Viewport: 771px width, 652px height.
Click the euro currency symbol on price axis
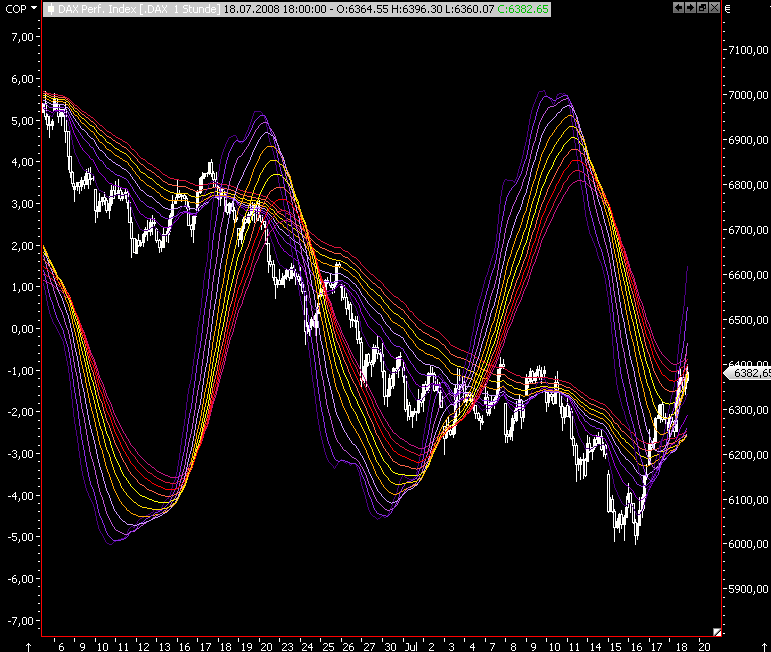pyautogui.click(x=727, y=7)
